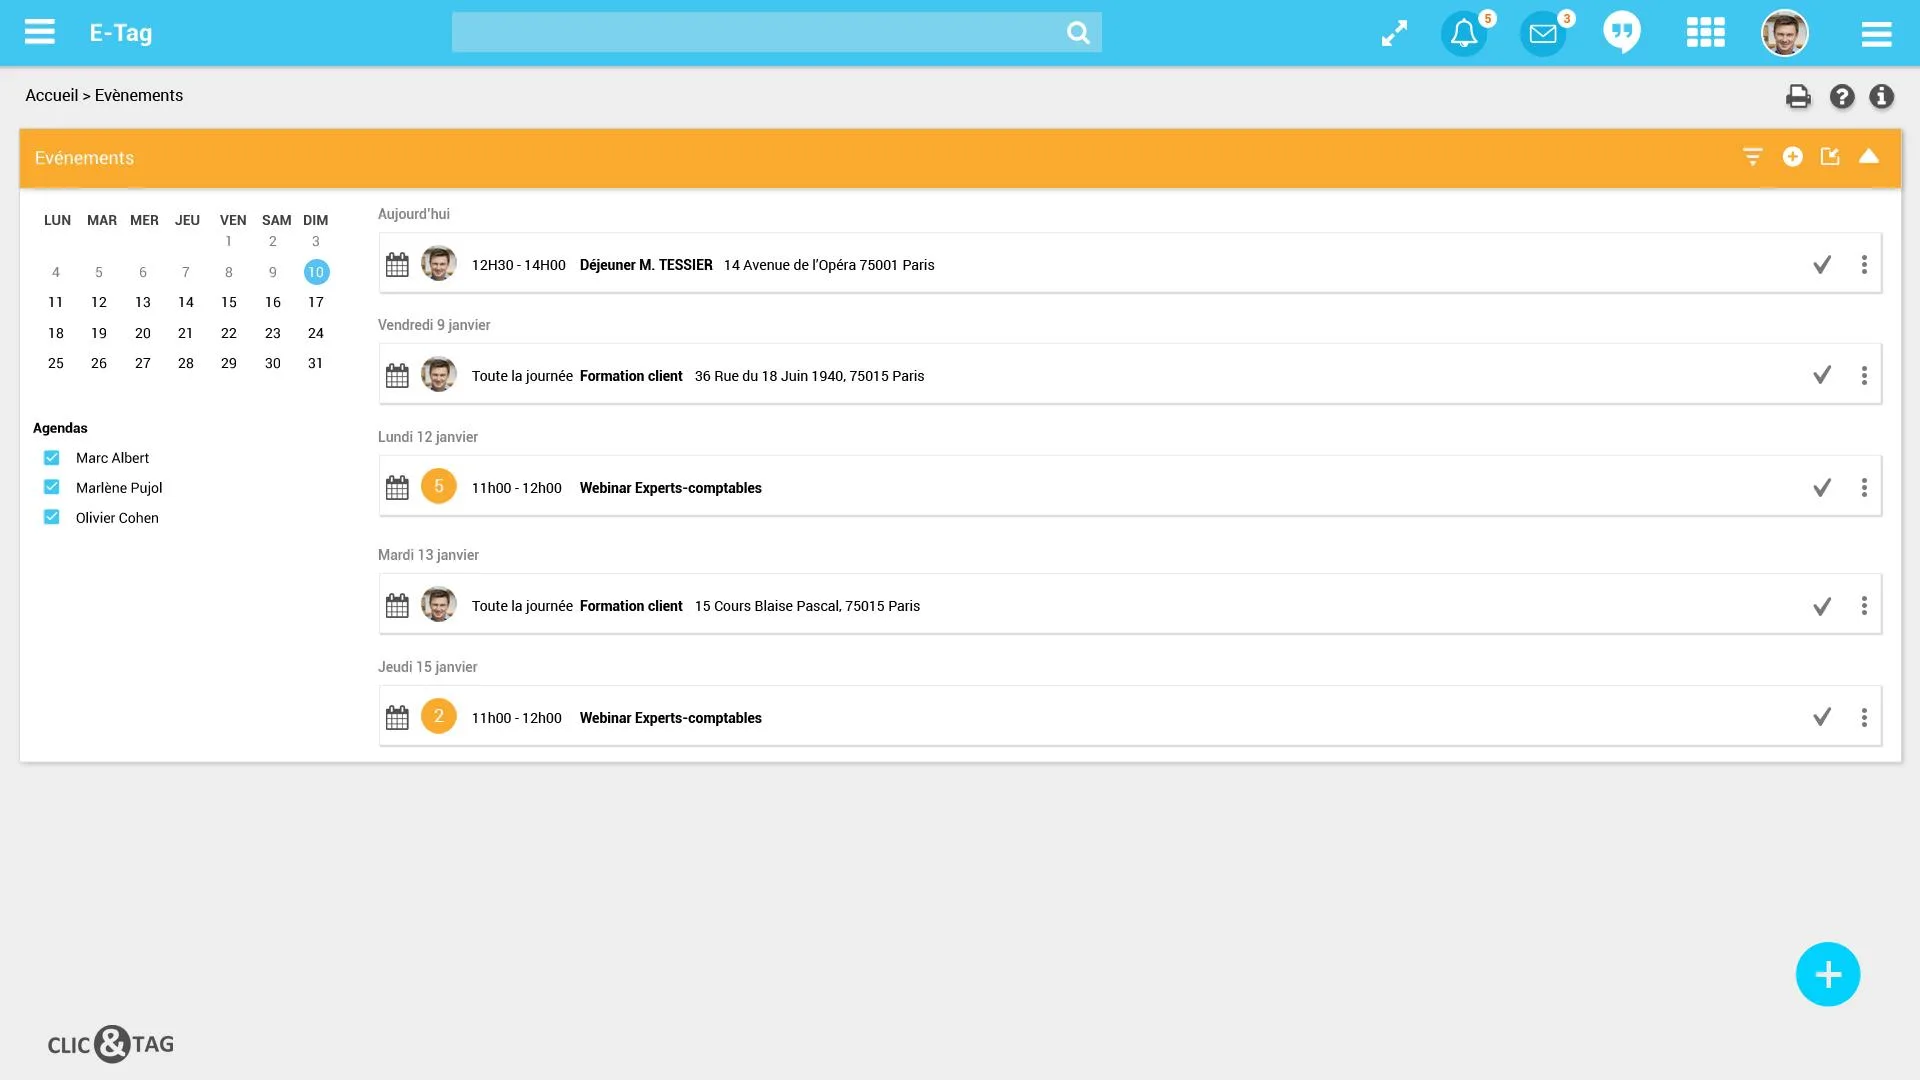The image size is (1920, 1080).
Task: Open the apps grid icon
Action: coord(1706,32)
